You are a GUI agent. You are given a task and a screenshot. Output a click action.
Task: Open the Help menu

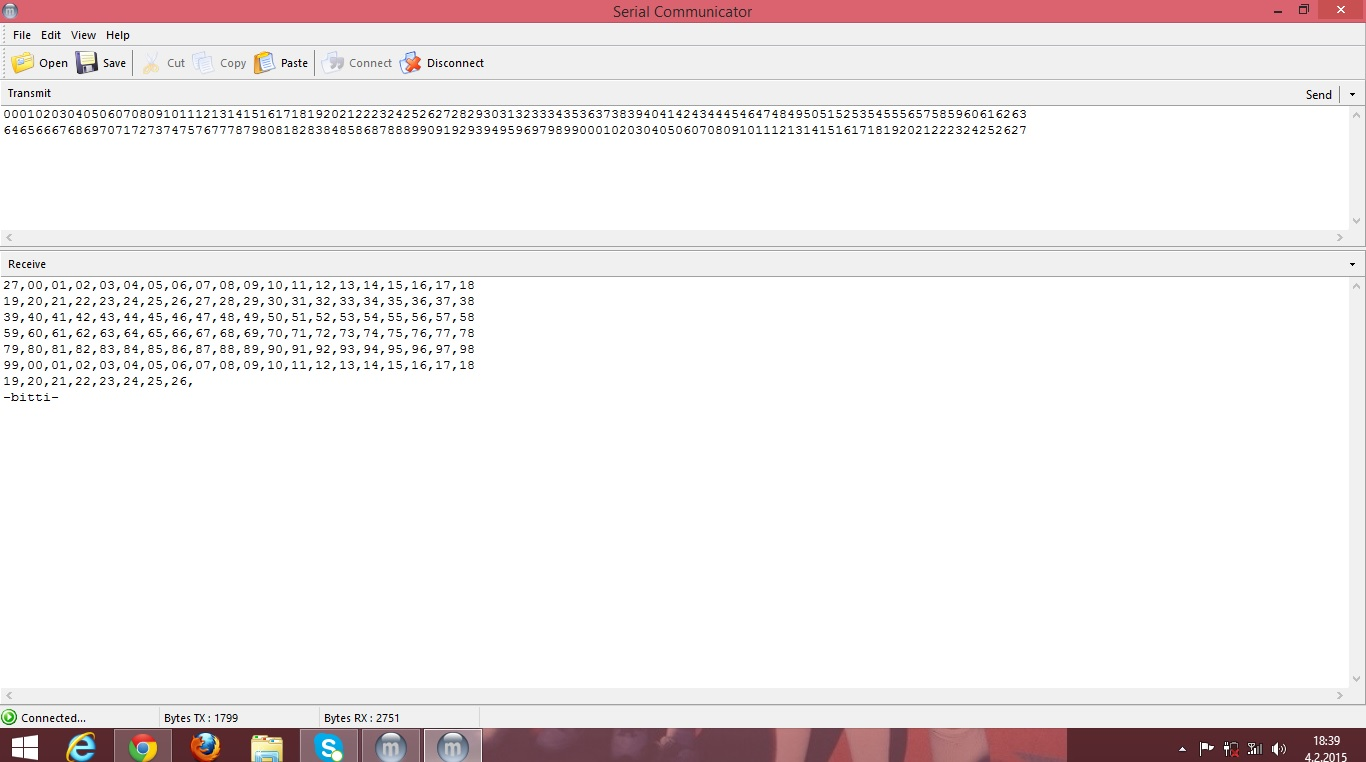coord(118,35)
